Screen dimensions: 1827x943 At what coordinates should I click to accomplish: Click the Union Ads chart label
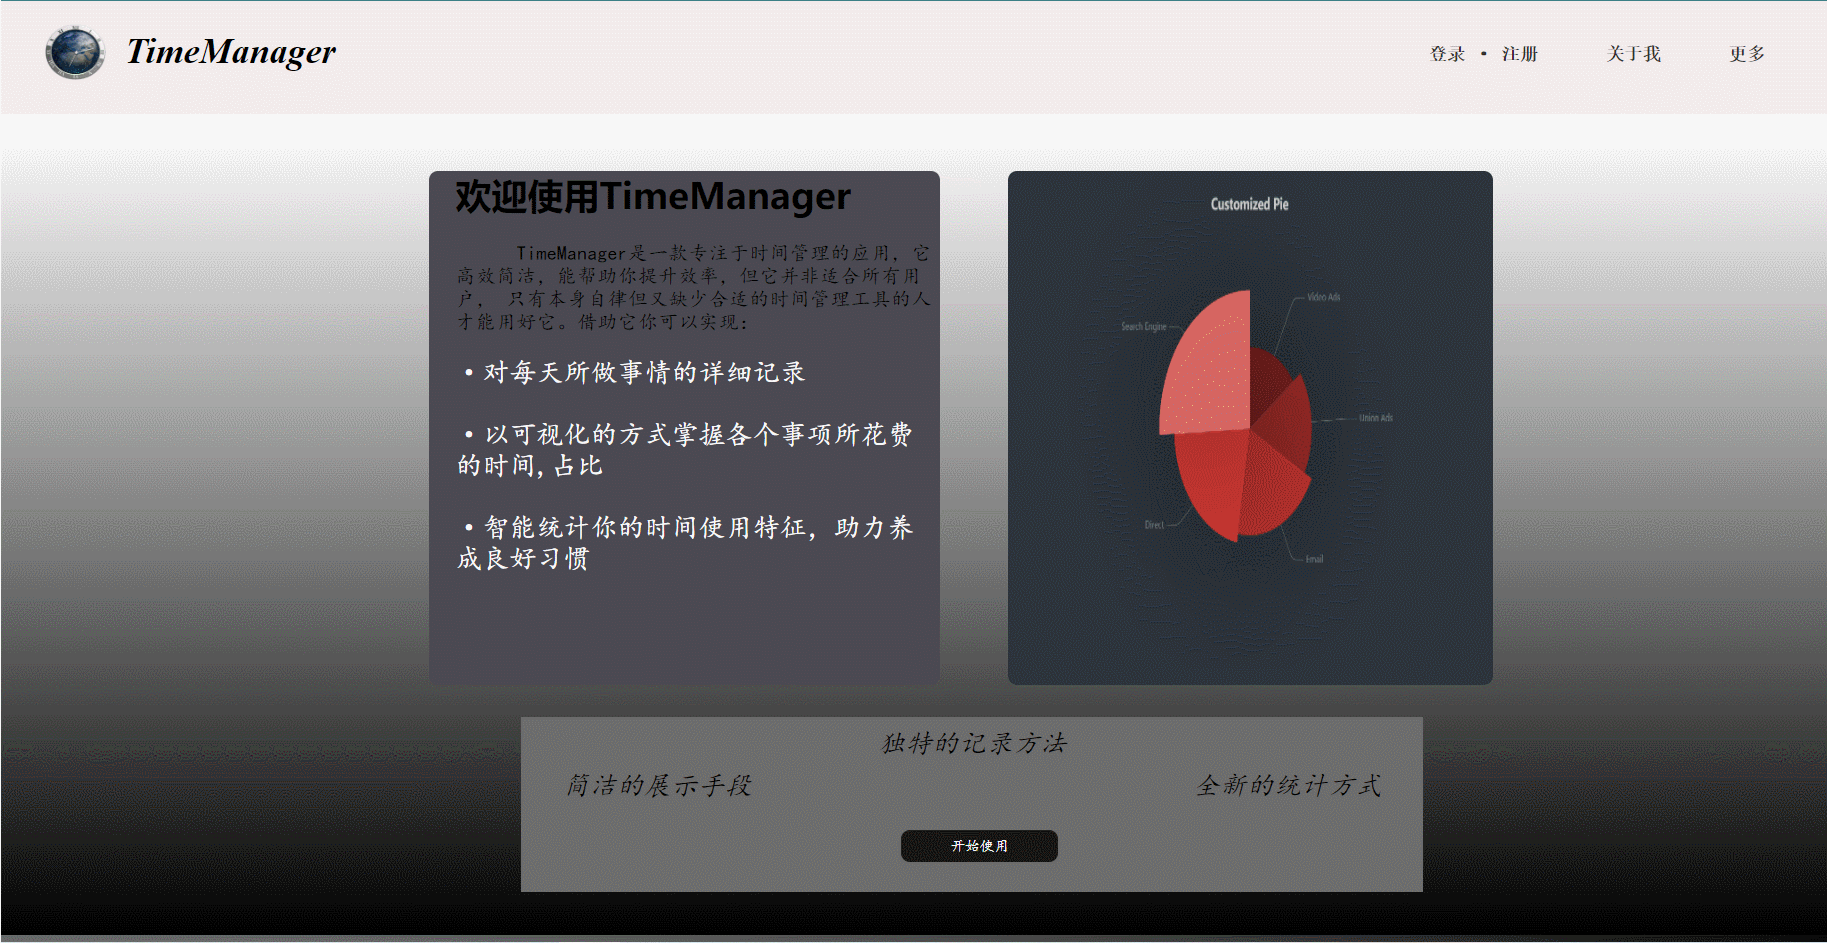[1375, 418]
